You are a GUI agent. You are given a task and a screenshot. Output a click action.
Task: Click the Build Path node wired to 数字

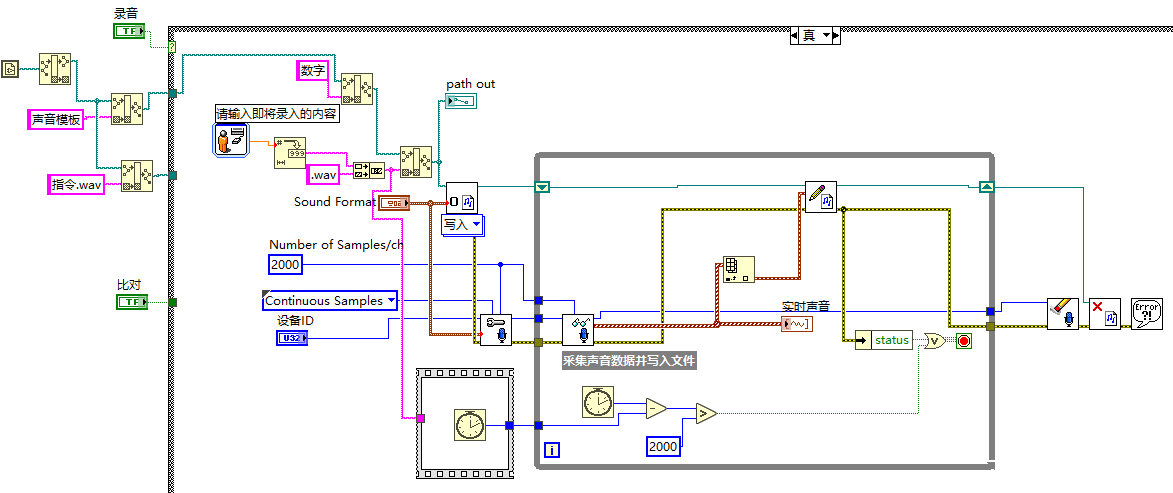[357, 89]
